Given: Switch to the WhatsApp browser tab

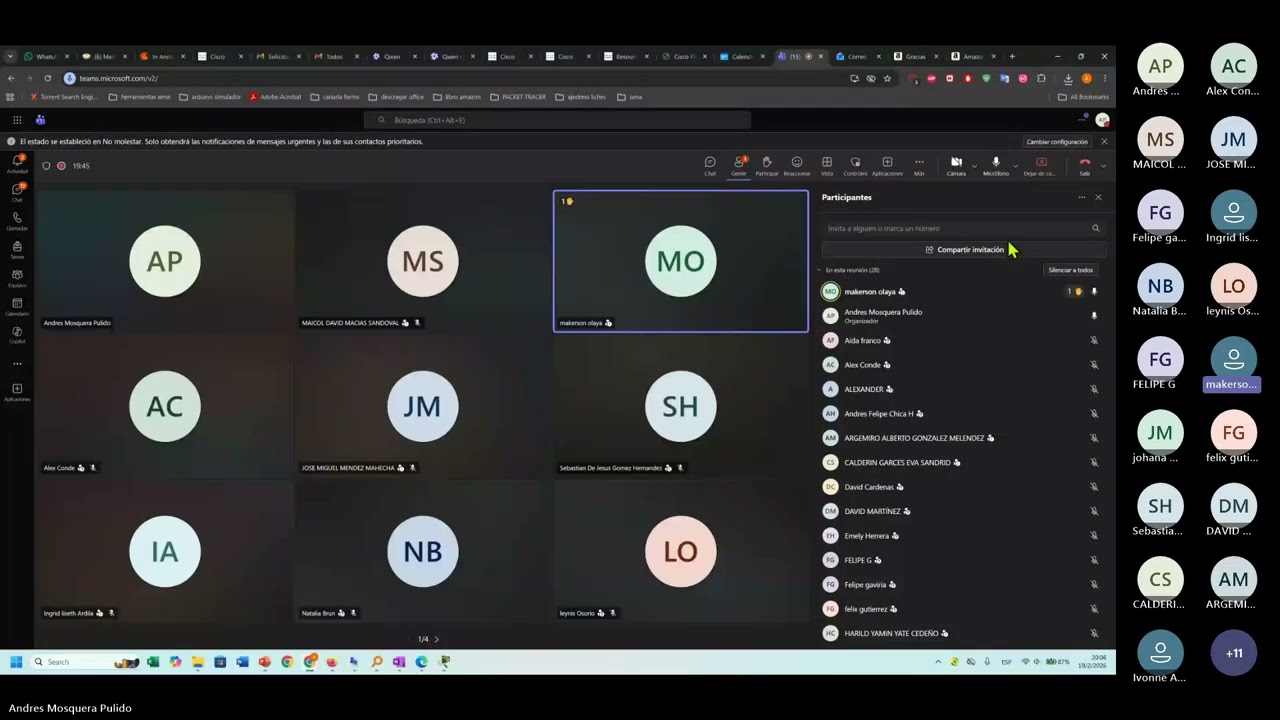Looking at the screenshot, I should 46,56.
